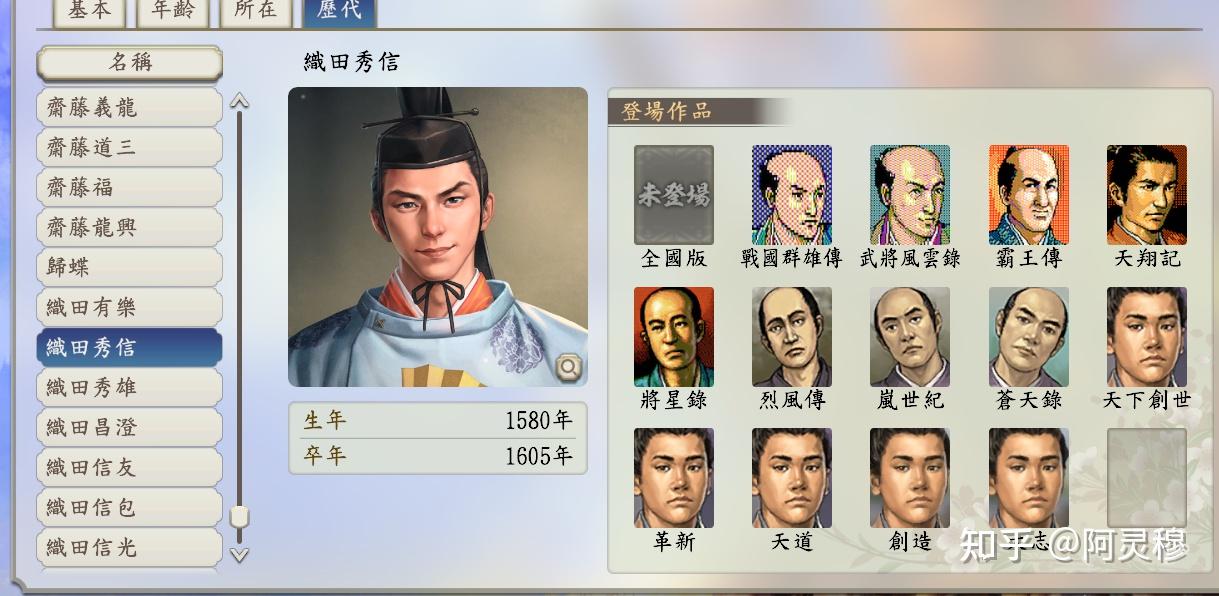Choose the 霸王傳 portrait
Screen dimensions: 1219x596
point(1029,195)
